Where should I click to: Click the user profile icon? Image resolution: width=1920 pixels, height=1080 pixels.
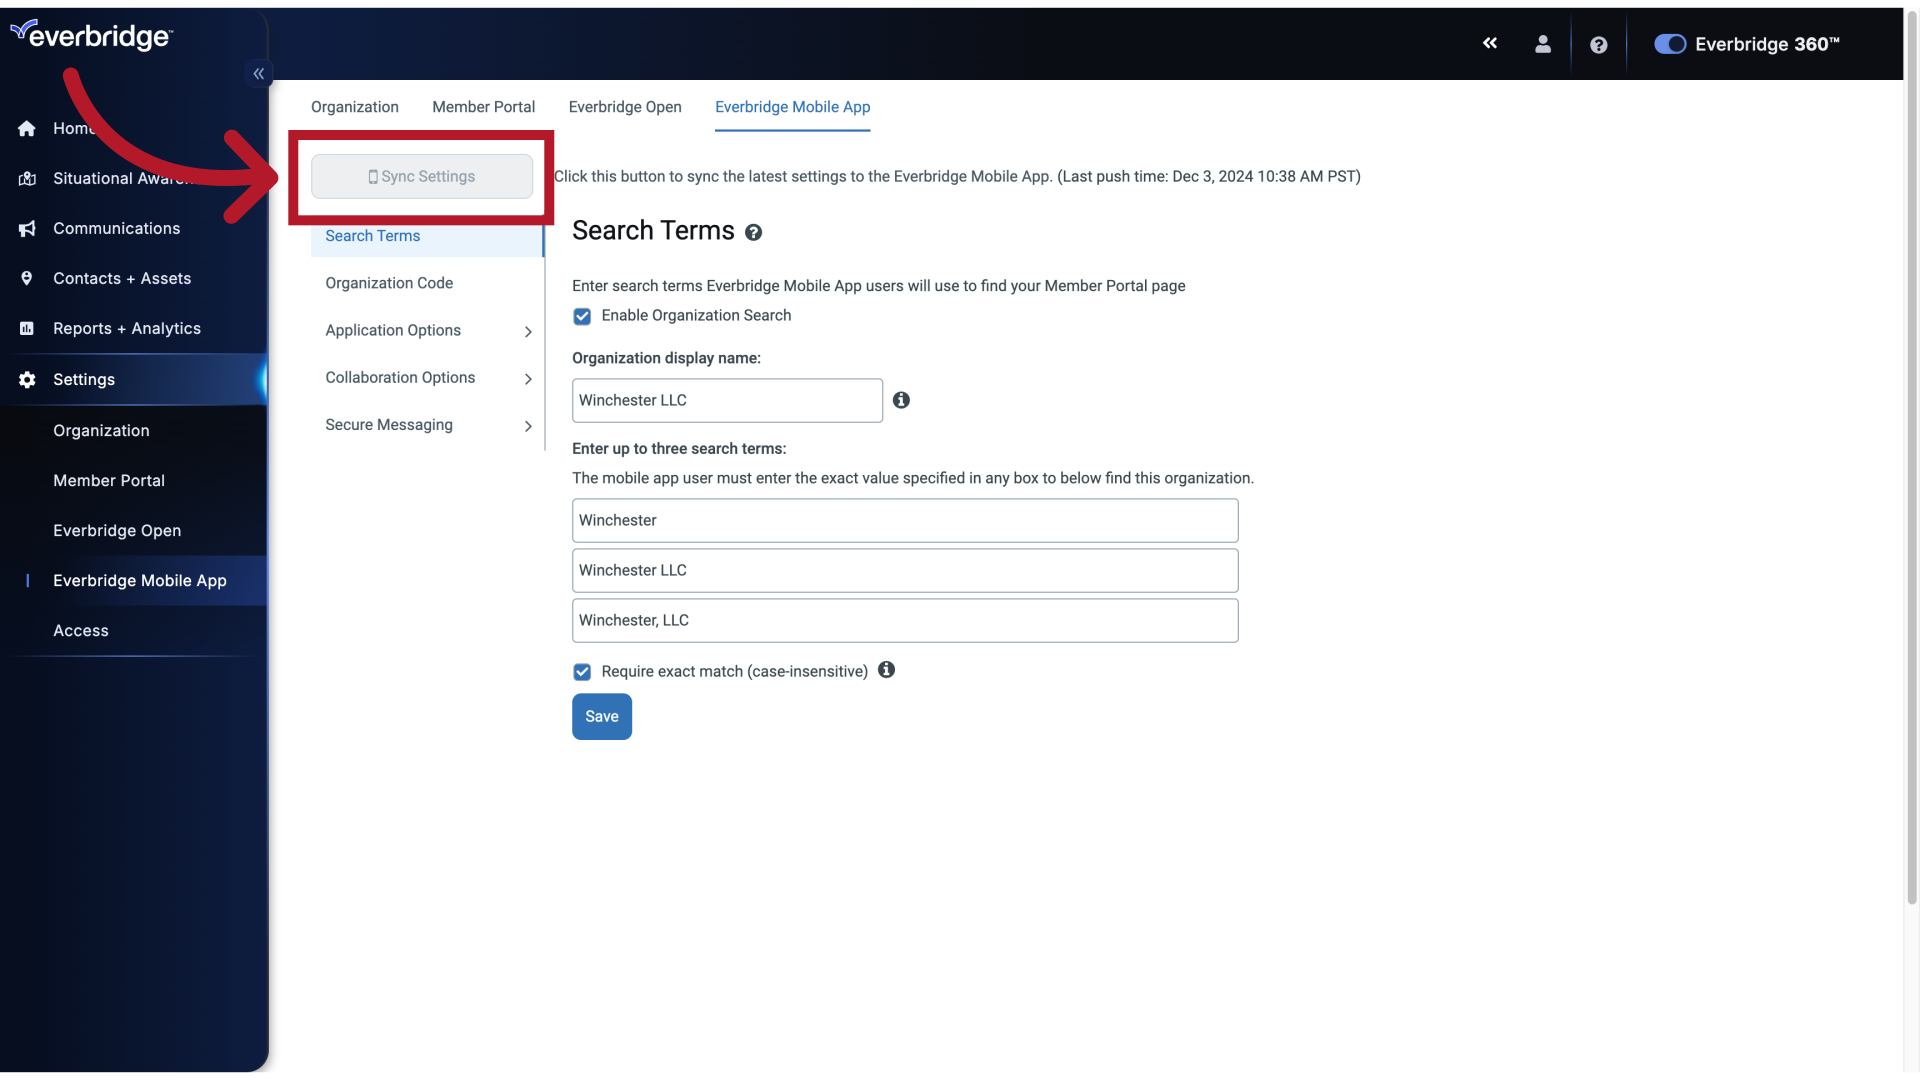pyautogui.click(x=1543, y=44)
